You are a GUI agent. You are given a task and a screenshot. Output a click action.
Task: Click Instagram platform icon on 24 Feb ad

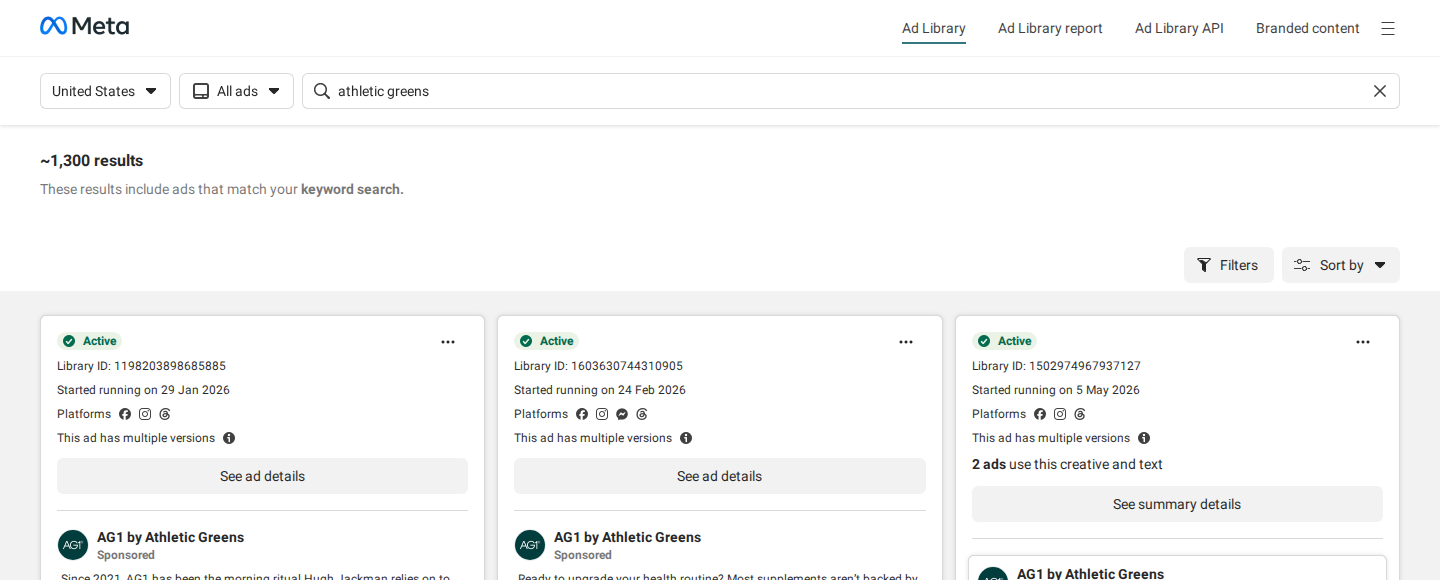tap(602, 414)
